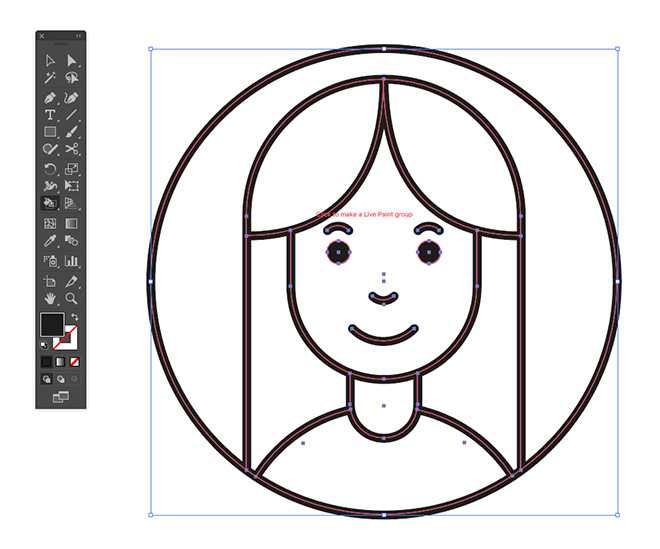Viewport: 660px width, 549px height.
Task: Select the Eyedropper tool
Action: tap(50, 241)
